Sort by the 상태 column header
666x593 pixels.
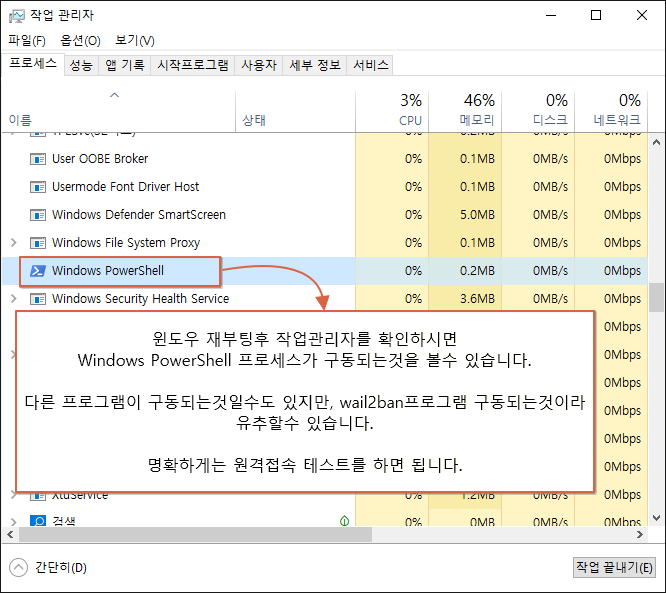click(x=295, y=111)
